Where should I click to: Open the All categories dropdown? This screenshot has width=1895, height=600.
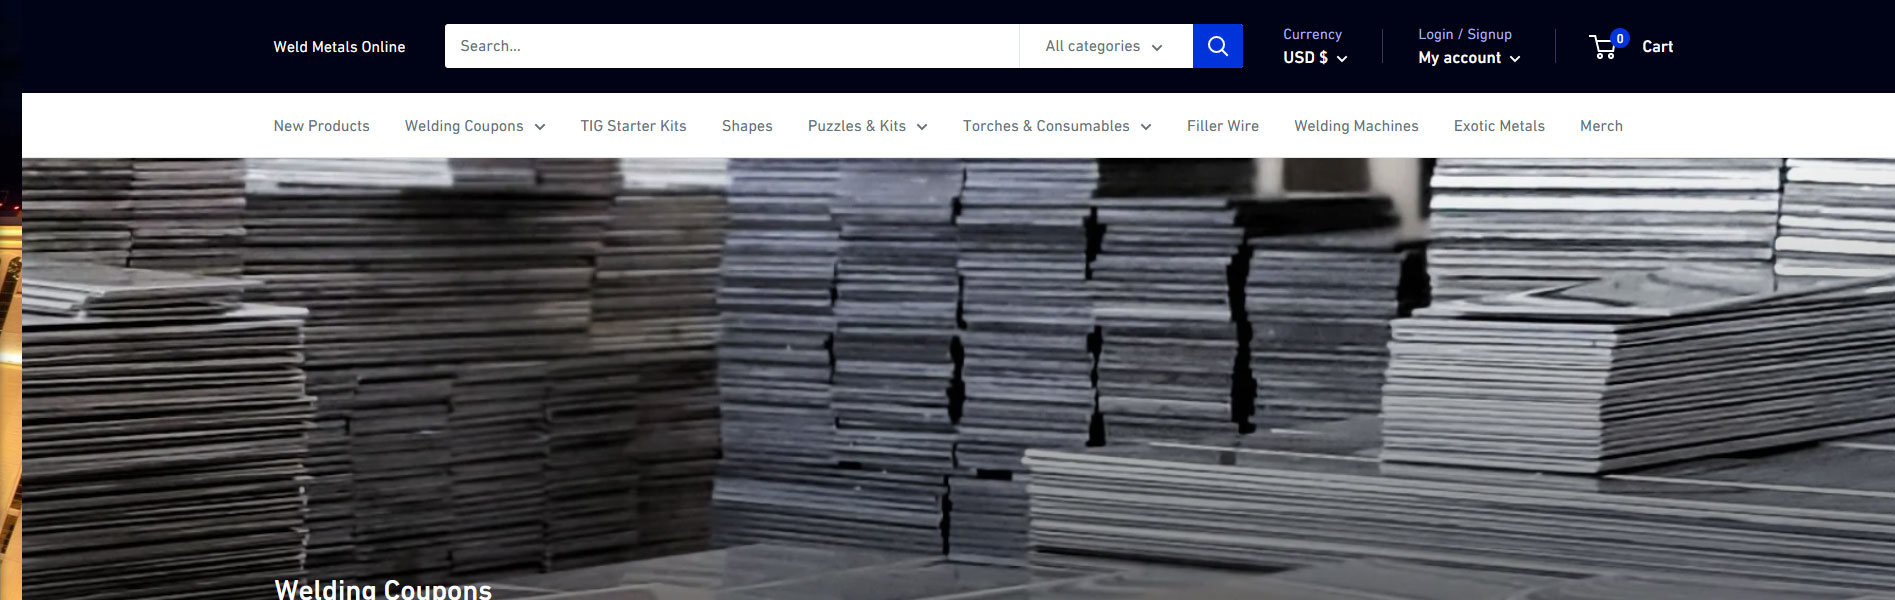click(x=1105, y=46)
